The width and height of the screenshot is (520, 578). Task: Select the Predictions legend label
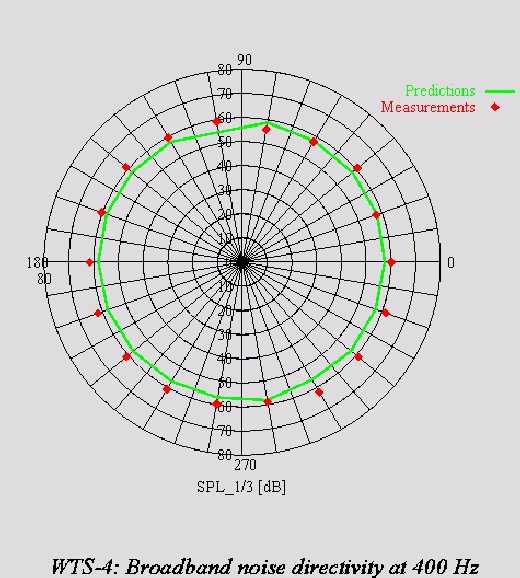point(440,91)
